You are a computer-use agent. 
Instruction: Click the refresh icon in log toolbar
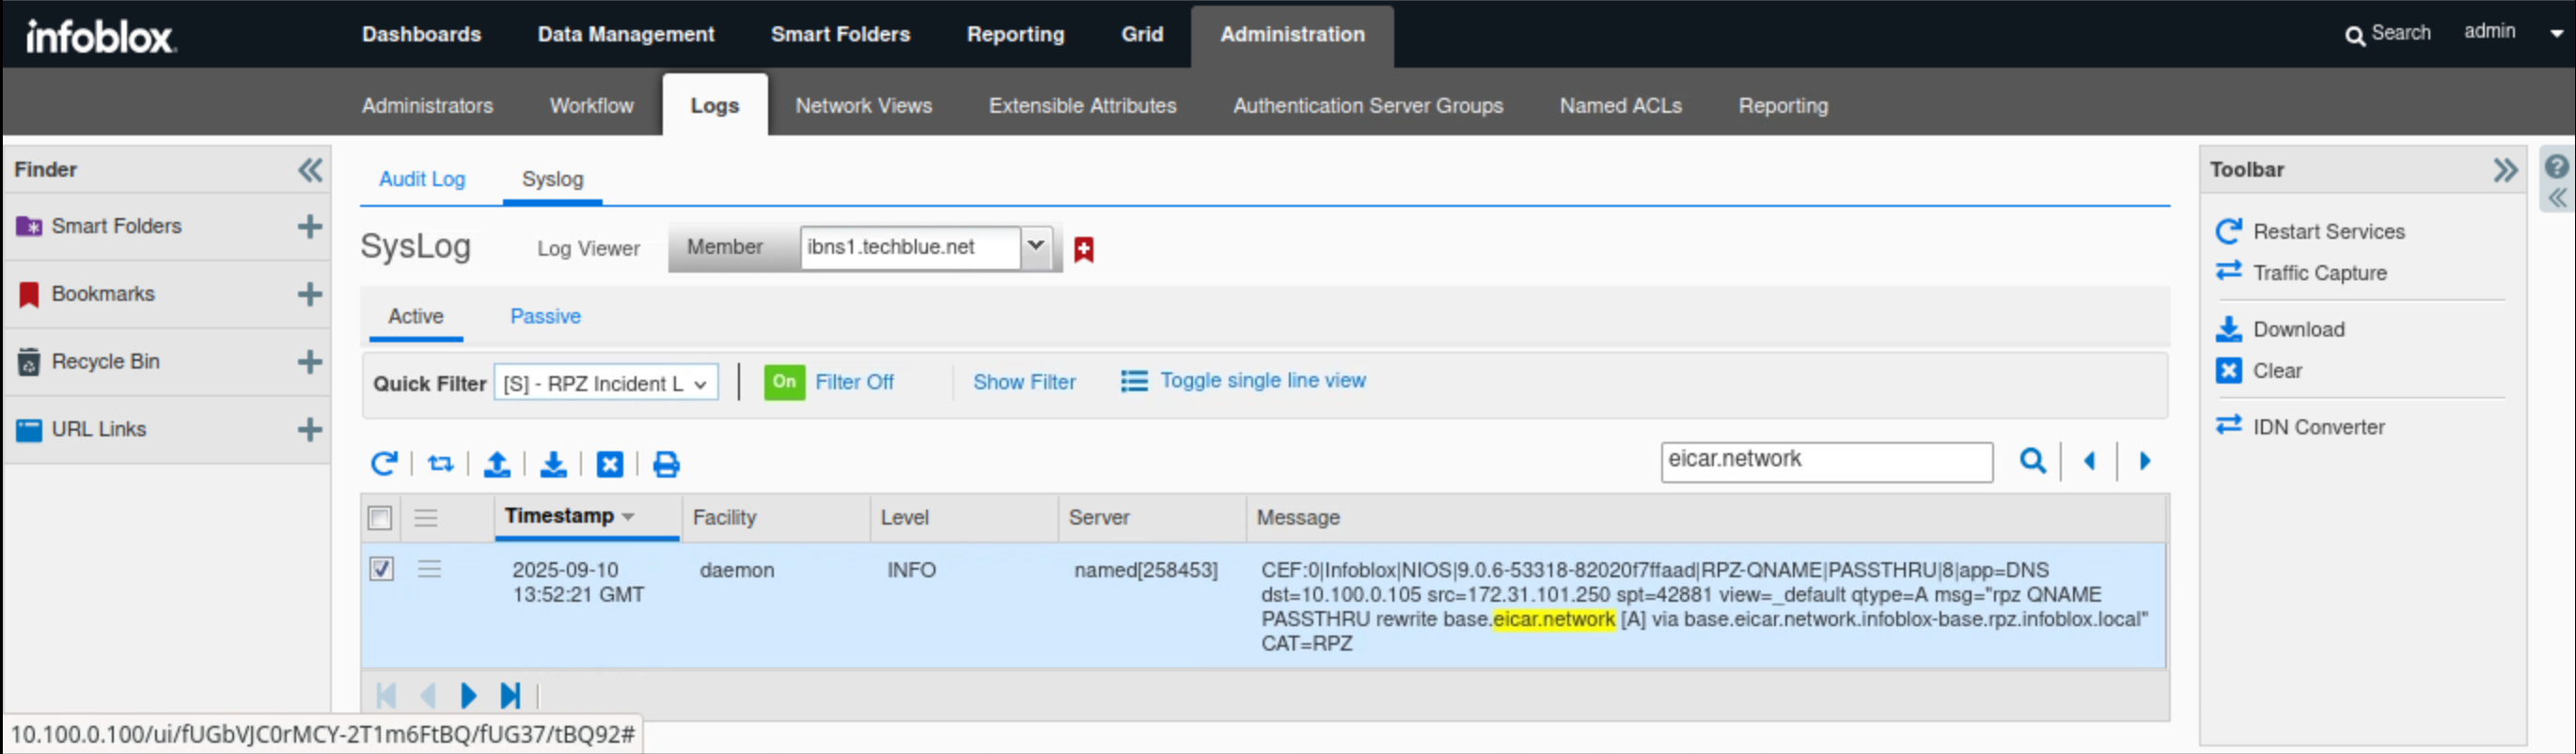click(x=384, y=464)
